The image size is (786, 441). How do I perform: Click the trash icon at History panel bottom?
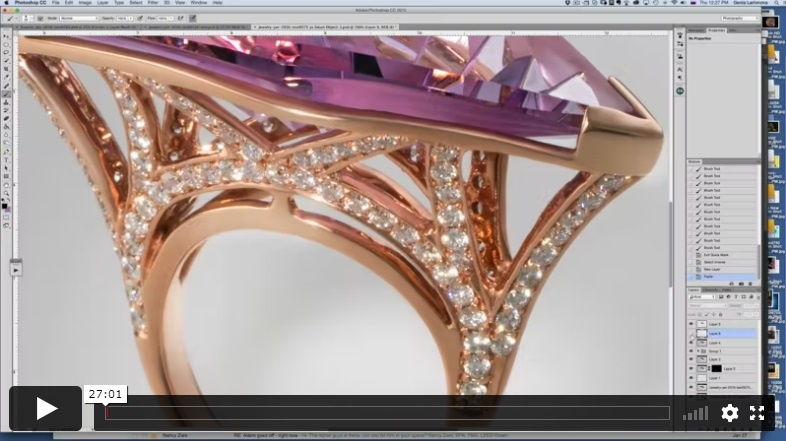pyautogui.click(x=750, y=284)
